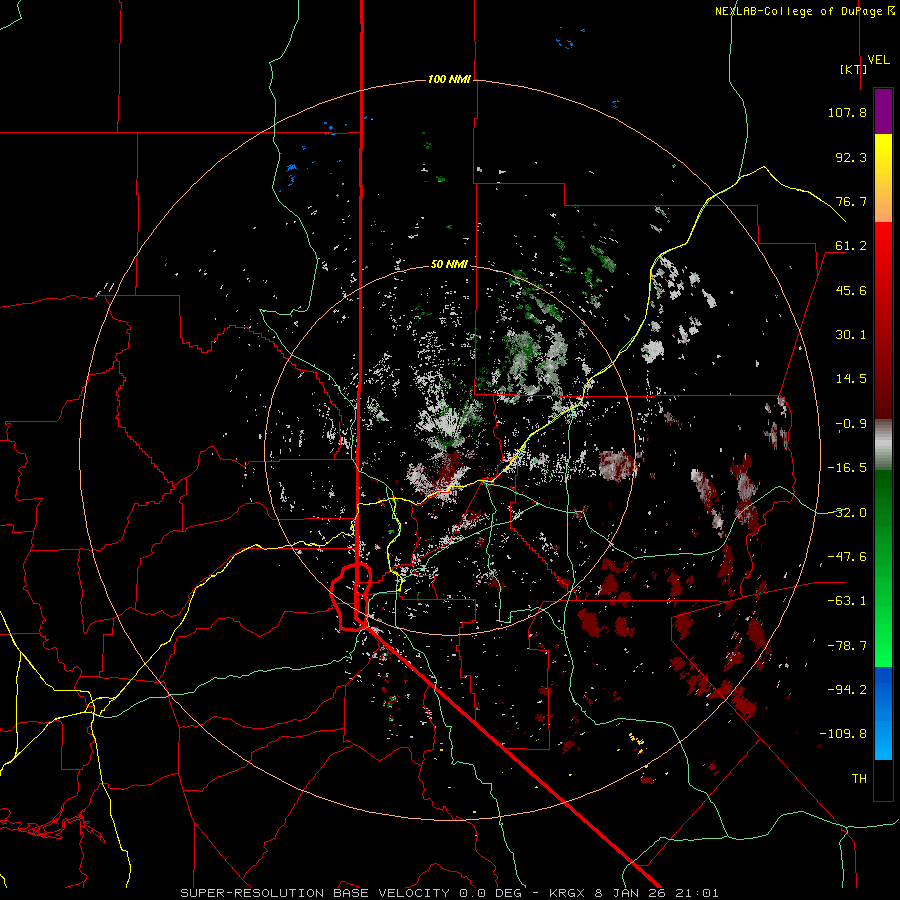Screen dimensions: 900x900
Task: Click the 76.7 legend value
Action: [851, 201]
